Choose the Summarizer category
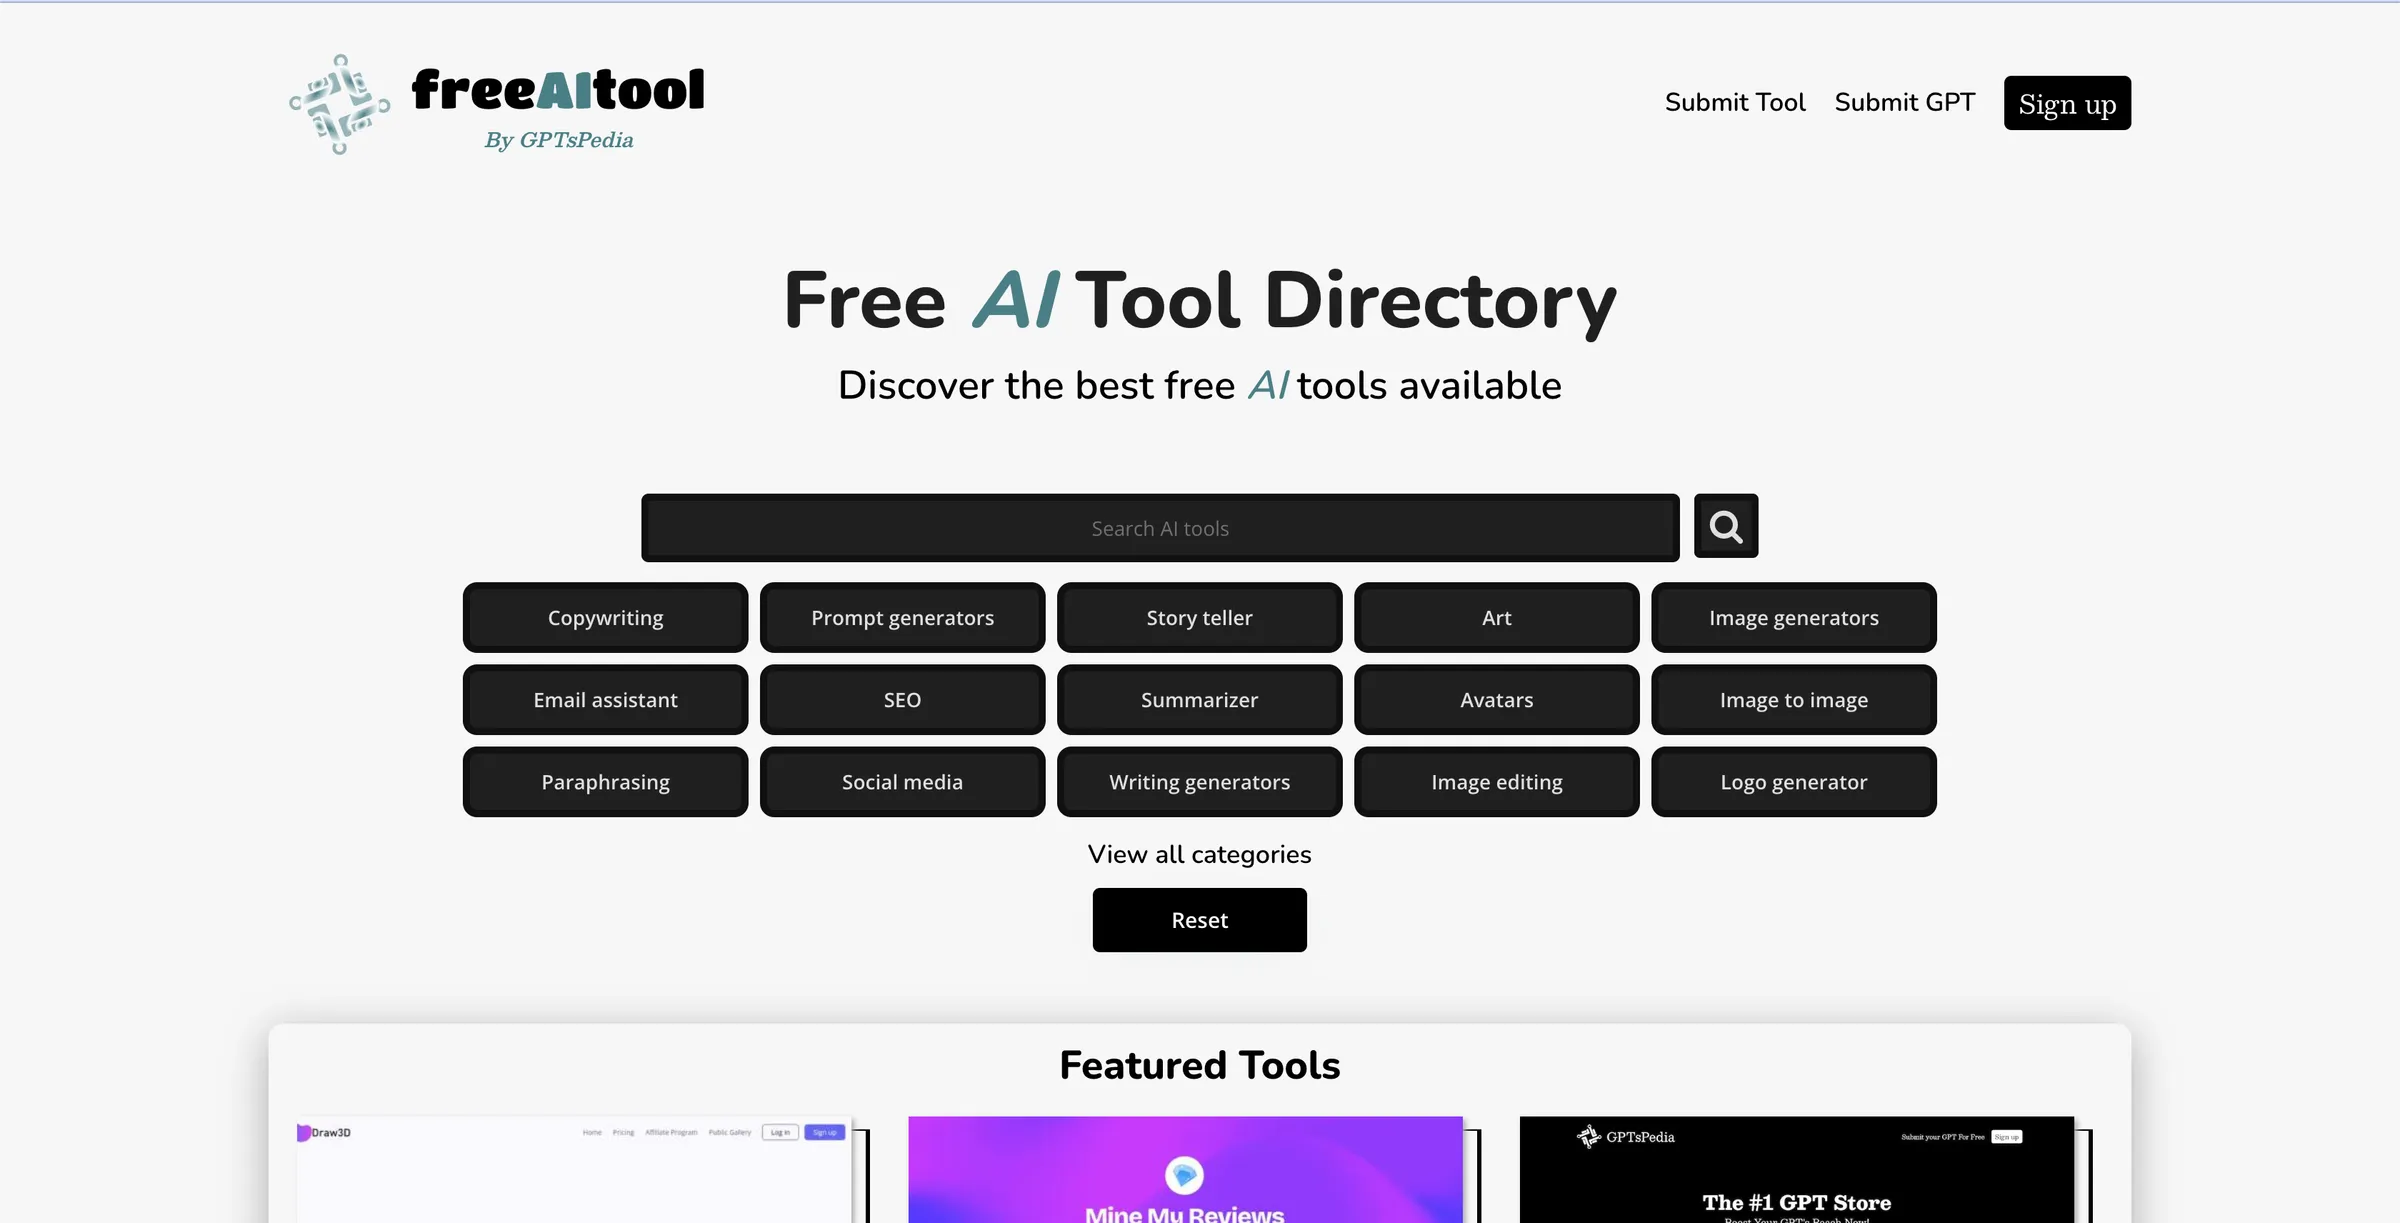The height and width of the screenshot is (1223, 2400). 1199,699
